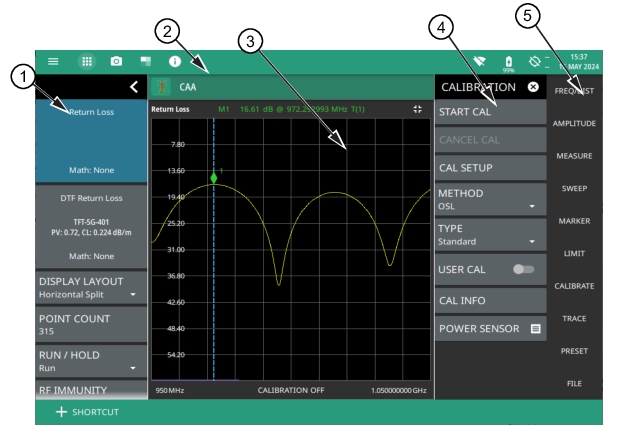Select the green M1 marker on trace
This screenshot has width=633, height=433.
point(213,177)
